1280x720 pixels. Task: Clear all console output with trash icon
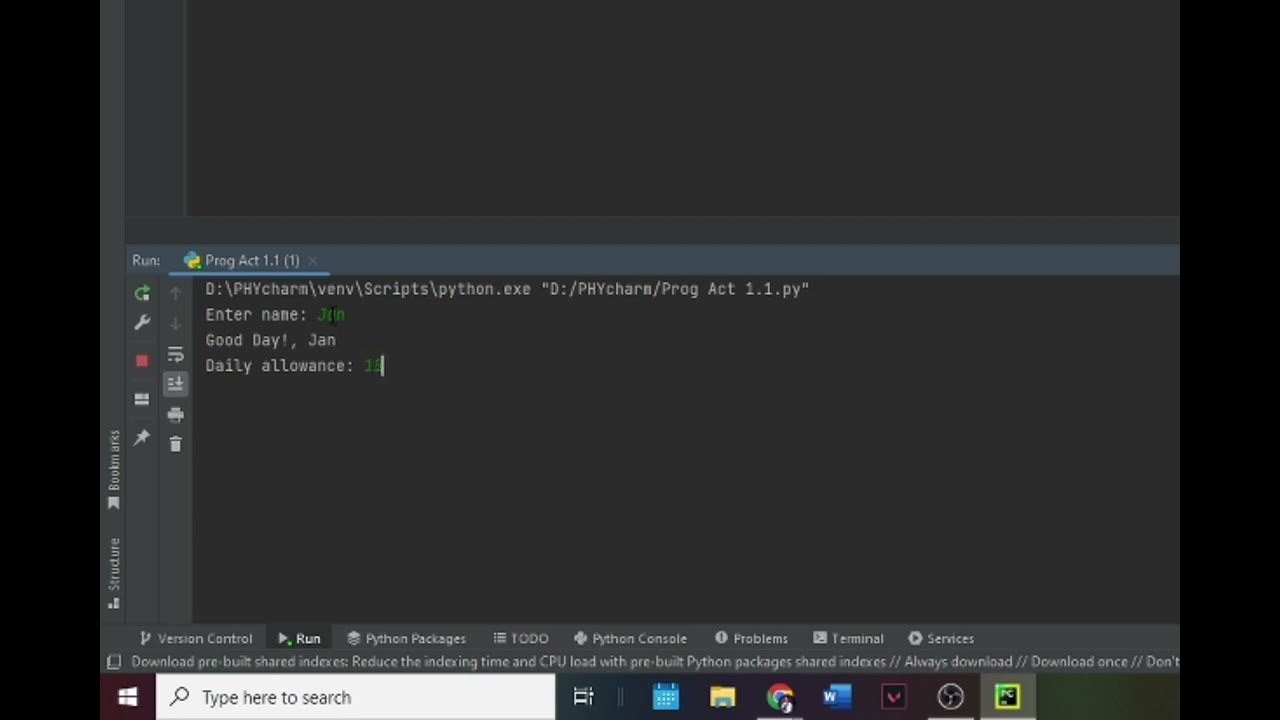click(x=176, y=444)
